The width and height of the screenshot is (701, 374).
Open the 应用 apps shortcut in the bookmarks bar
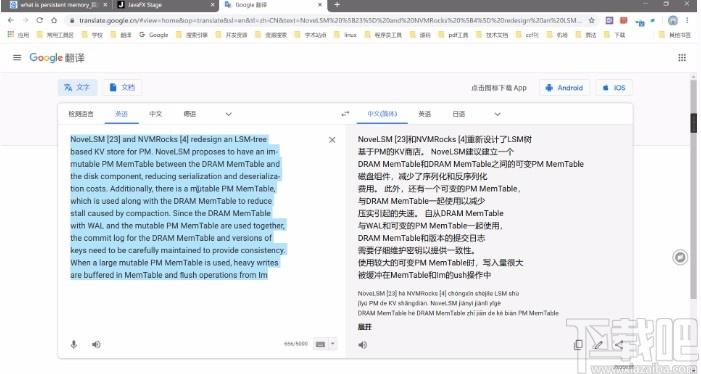point(19,34)
